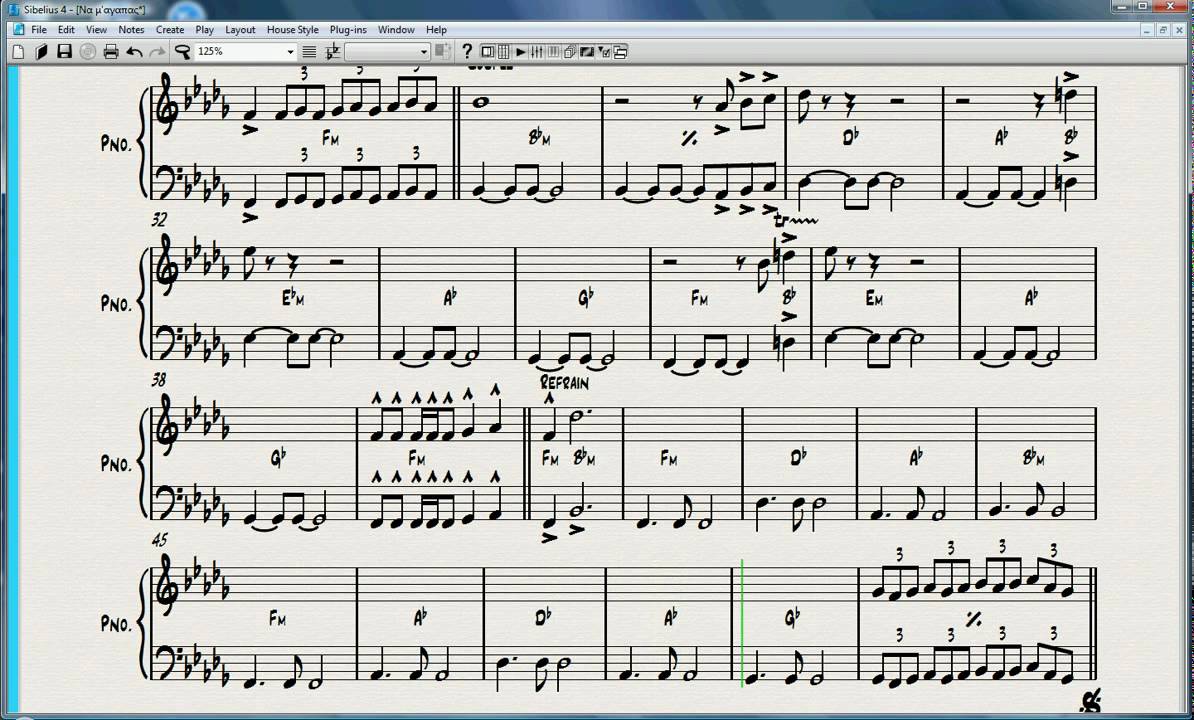Viewport: 1194px width, 720px height.
Task: Click bar number 38
Action: coord(159,379)
